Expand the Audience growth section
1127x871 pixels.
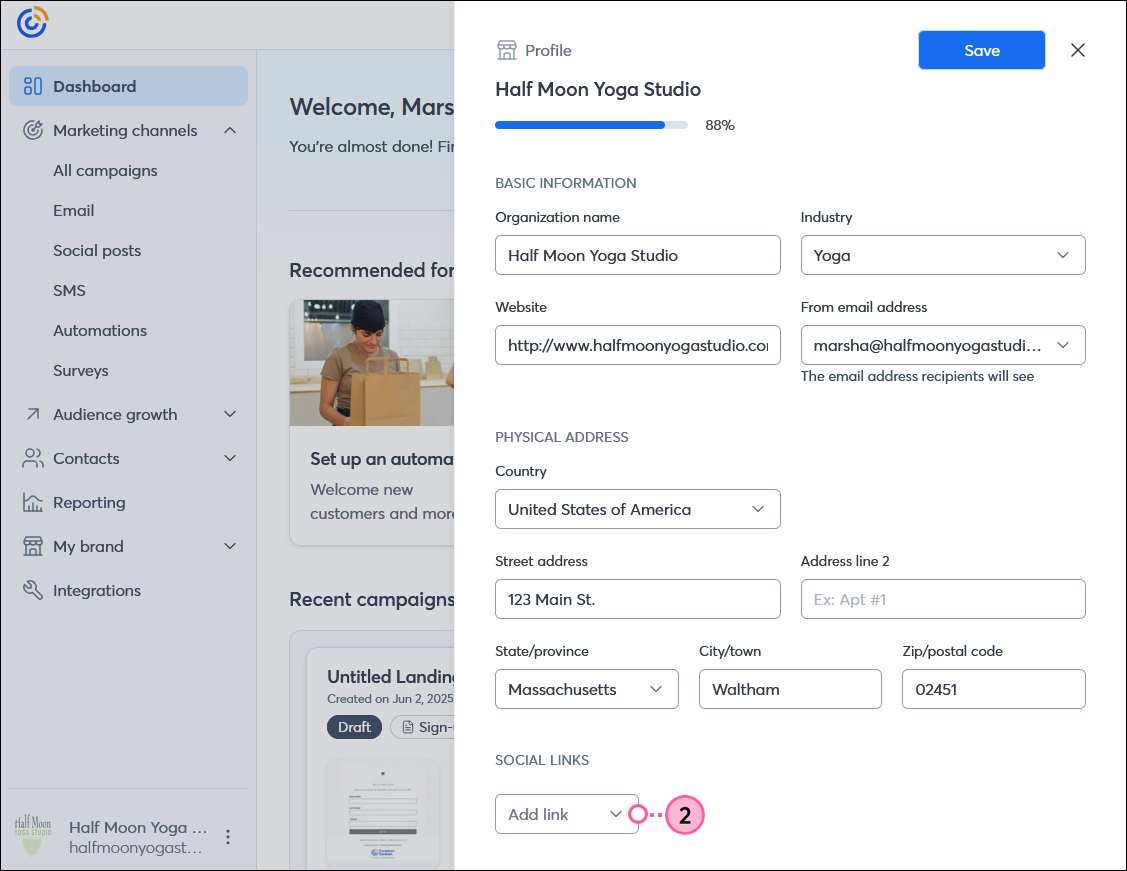(x=230, y=414)
